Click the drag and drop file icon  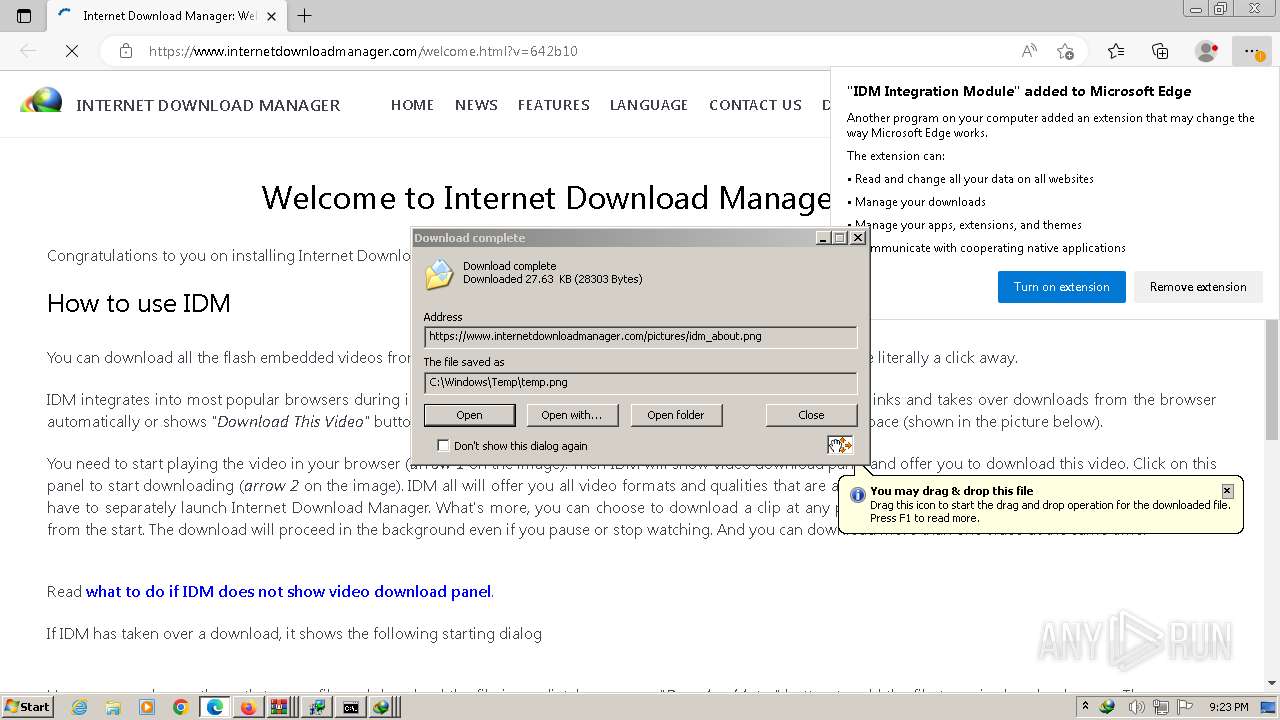839,444
